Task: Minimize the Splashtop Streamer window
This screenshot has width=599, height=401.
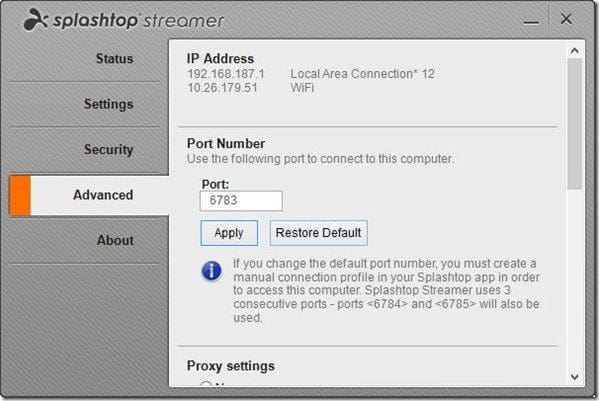Action: tap(531, 21)
